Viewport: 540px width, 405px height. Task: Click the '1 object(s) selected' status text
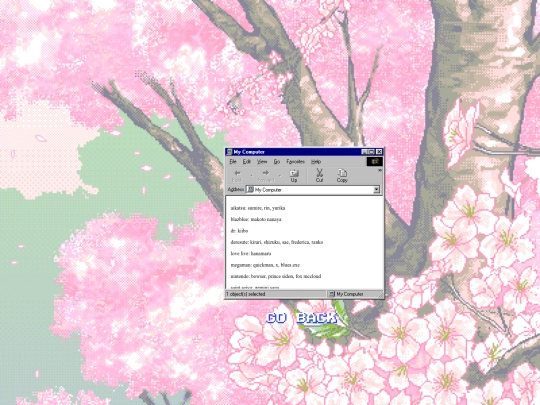pos(246,294)
